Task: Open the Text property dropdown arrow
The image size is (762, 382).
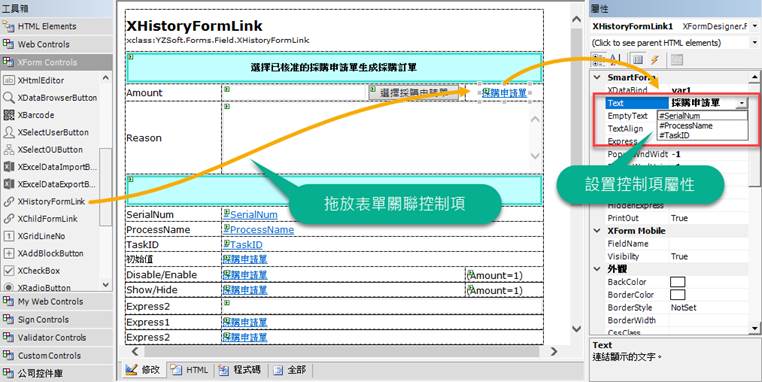Action: [x=742, y=103]
